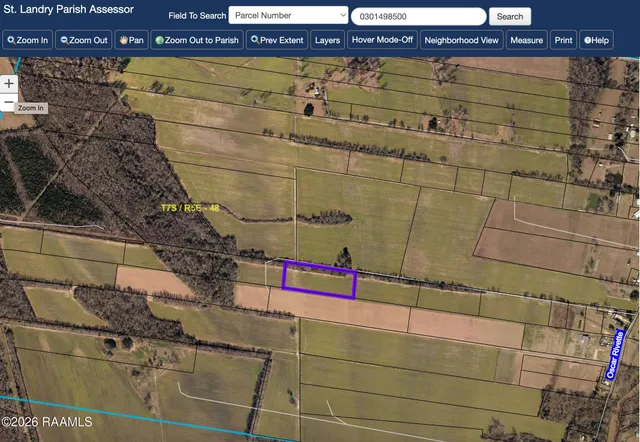Activate the Zoom Out tool
This screenshot has height=442, width=640.
click(84, 40)
